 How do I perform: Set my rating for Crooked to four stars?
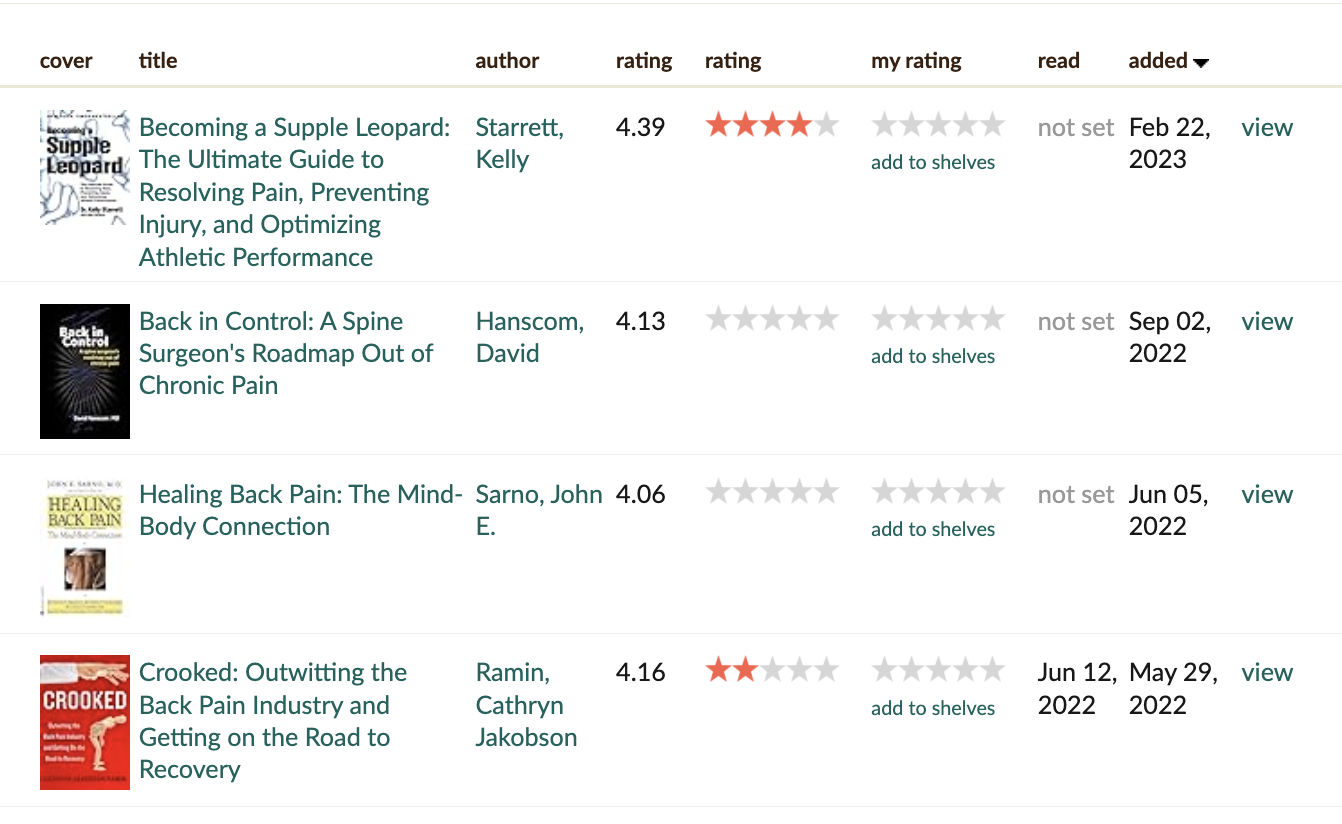tap(965, 671)
